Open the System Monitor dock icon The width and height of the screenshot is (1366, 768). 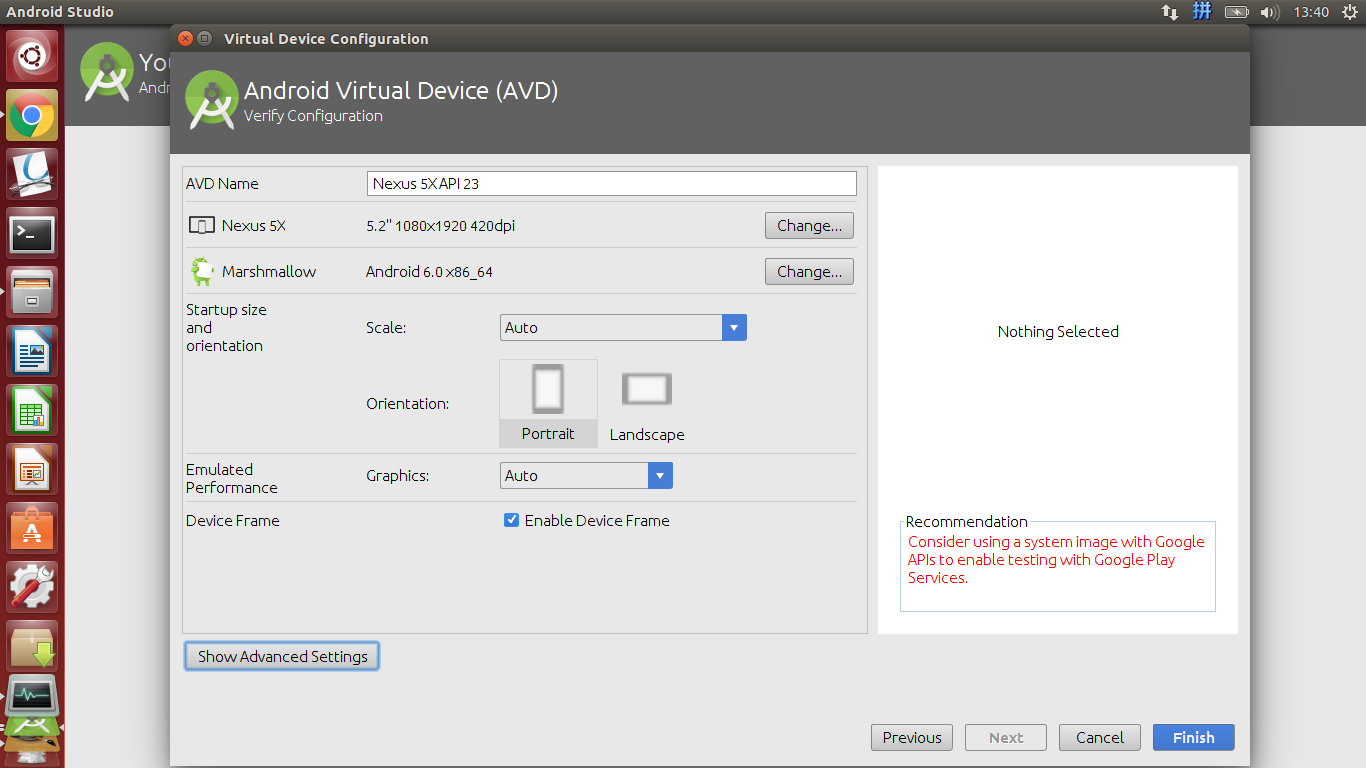32,694
